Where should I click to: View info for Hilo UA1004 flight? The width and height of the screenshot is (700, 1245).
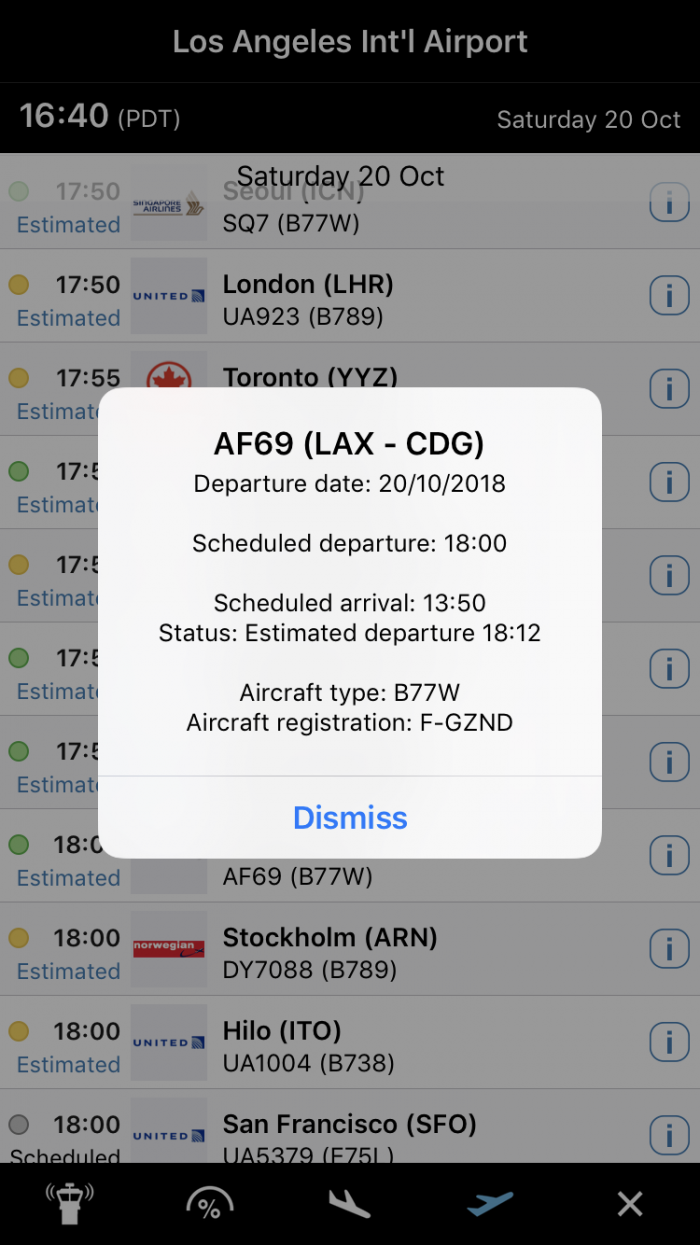[669, 1042]
